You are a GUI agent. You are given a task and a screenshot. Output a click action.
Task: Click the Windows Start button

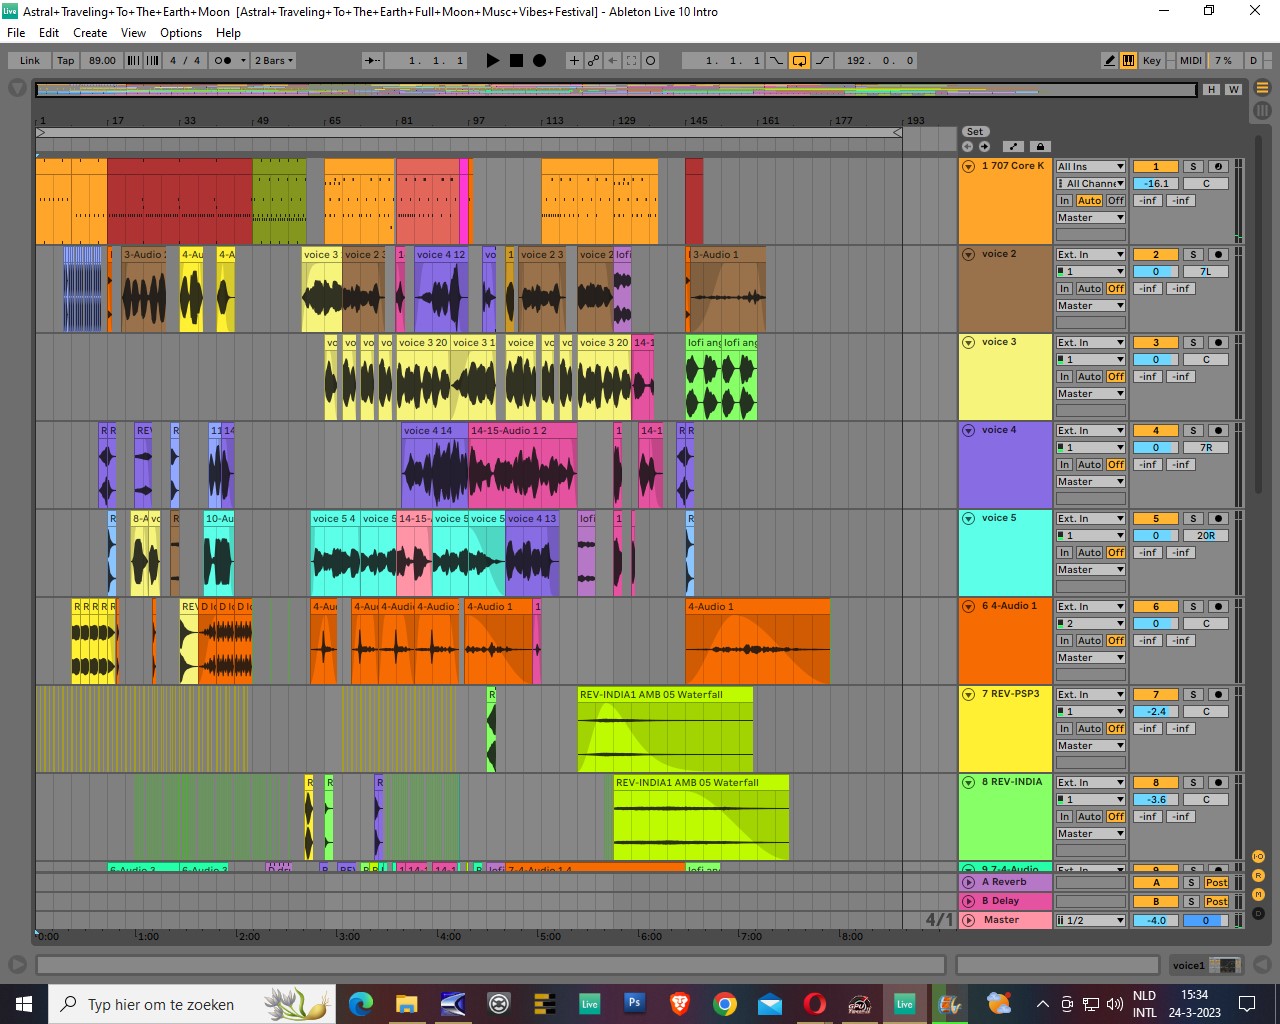click(23, 1003)
